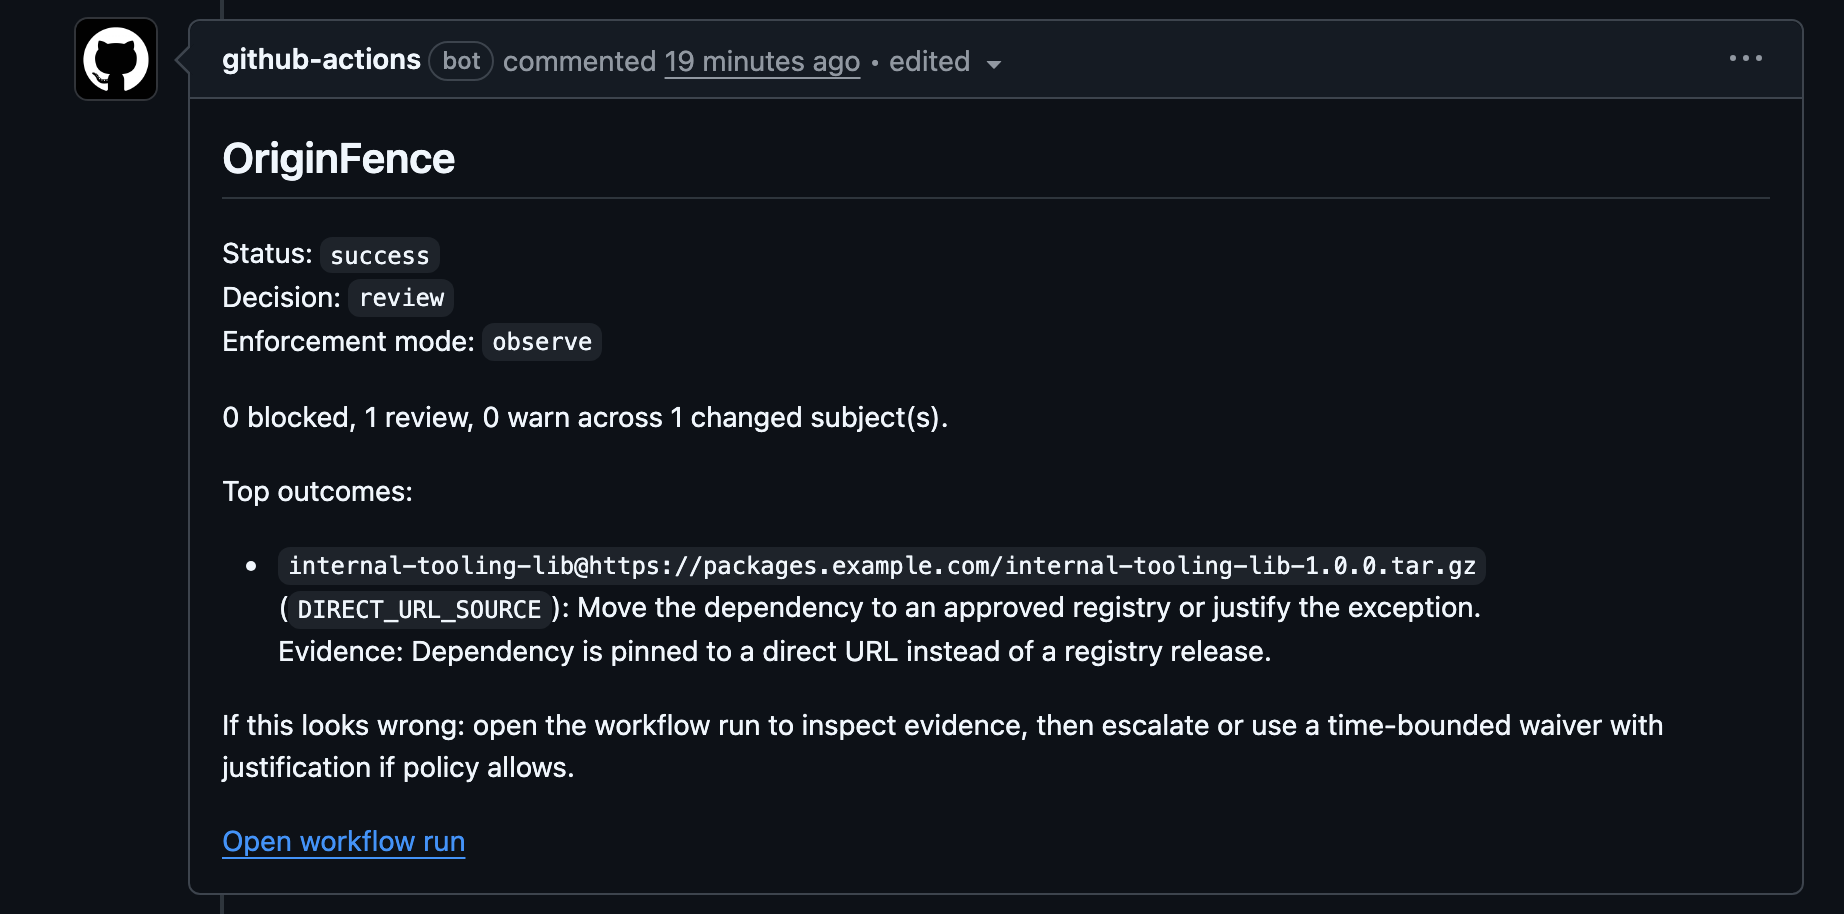Click the Evidence description line
The width and height of the screenshot is (1844, 914).
click(x=777, y=650)
